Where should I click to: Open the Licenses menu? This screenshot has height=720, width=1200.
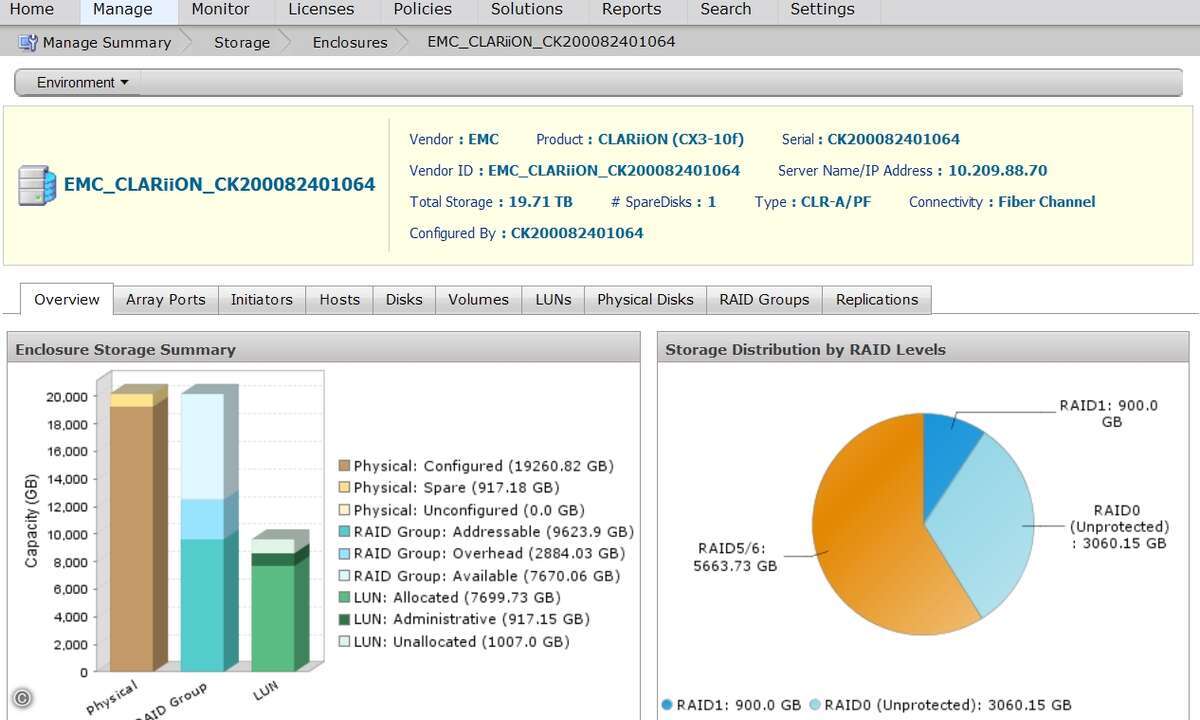click(321, 10)
